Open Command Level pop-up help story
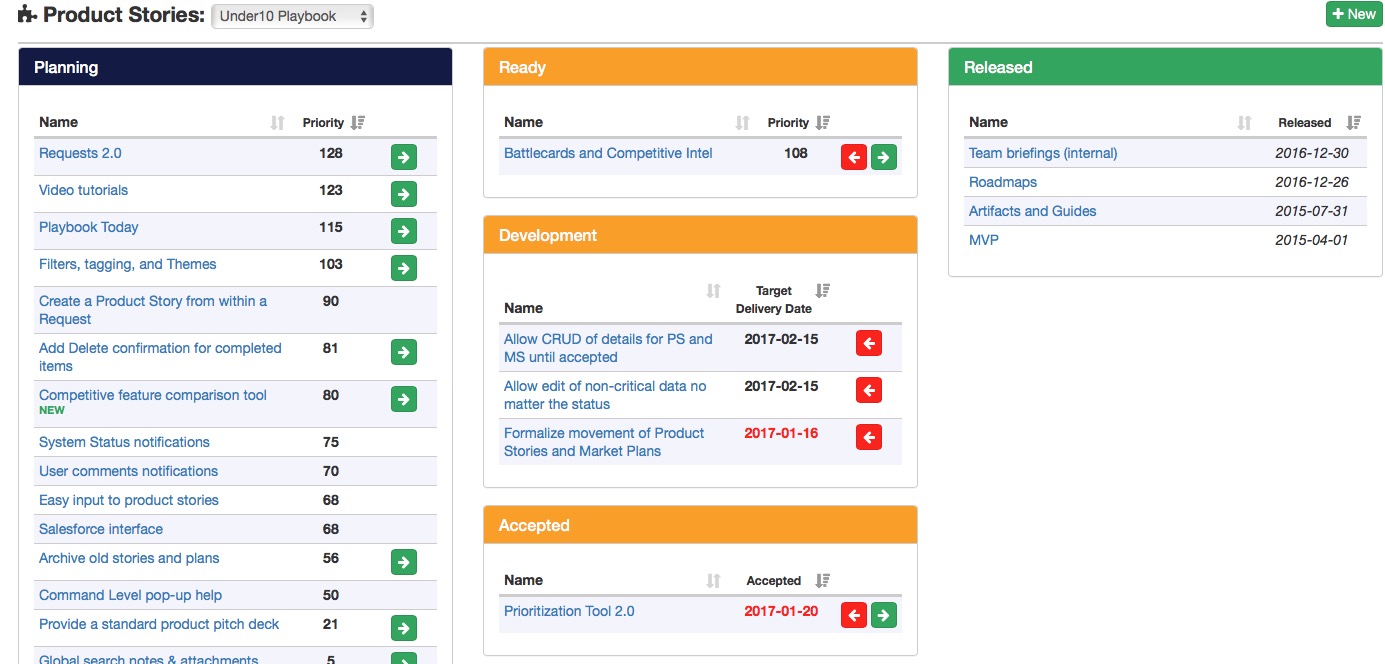The height and width of the screenshot is (664, 1385). (x=130, y=595)
